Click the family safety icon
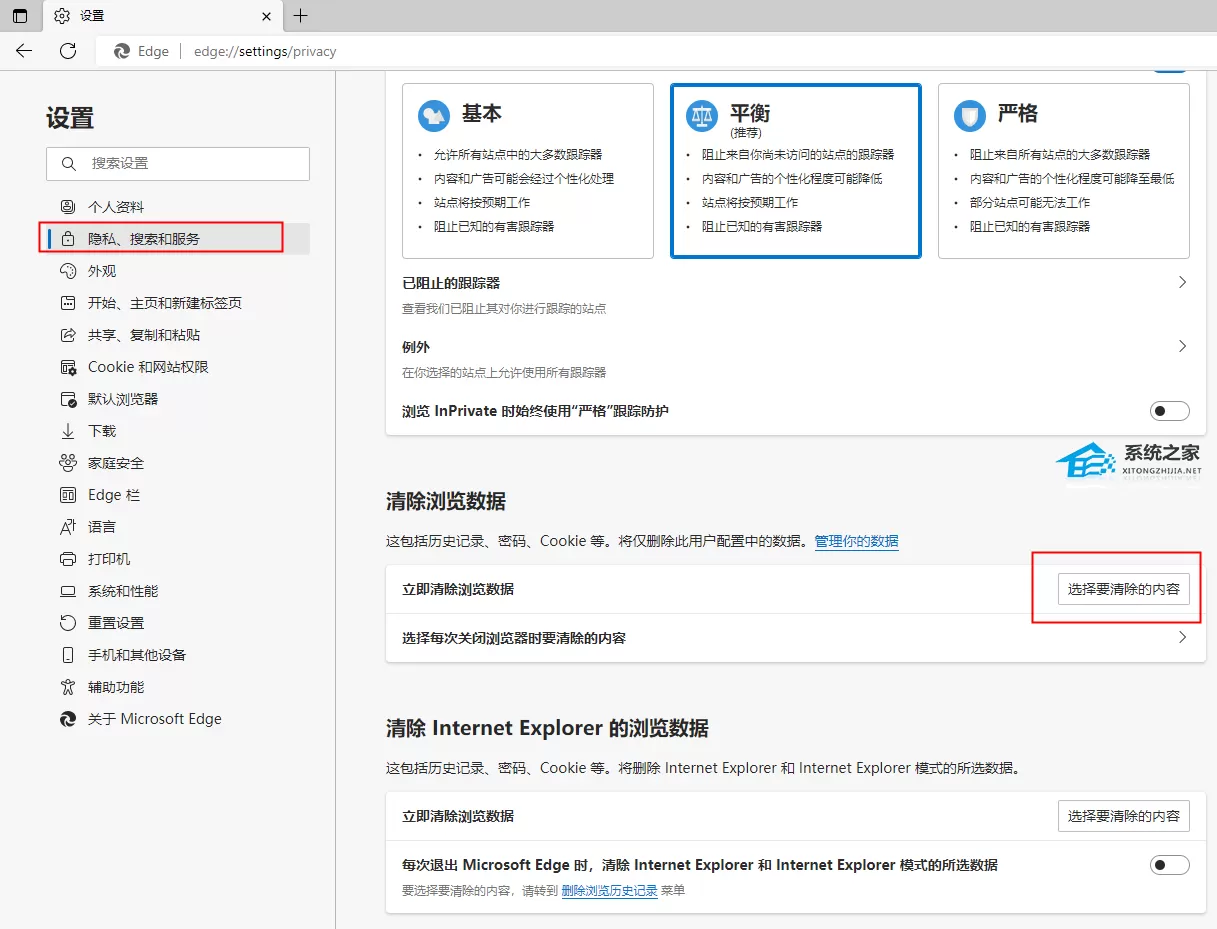 click(x=68, y=463)
